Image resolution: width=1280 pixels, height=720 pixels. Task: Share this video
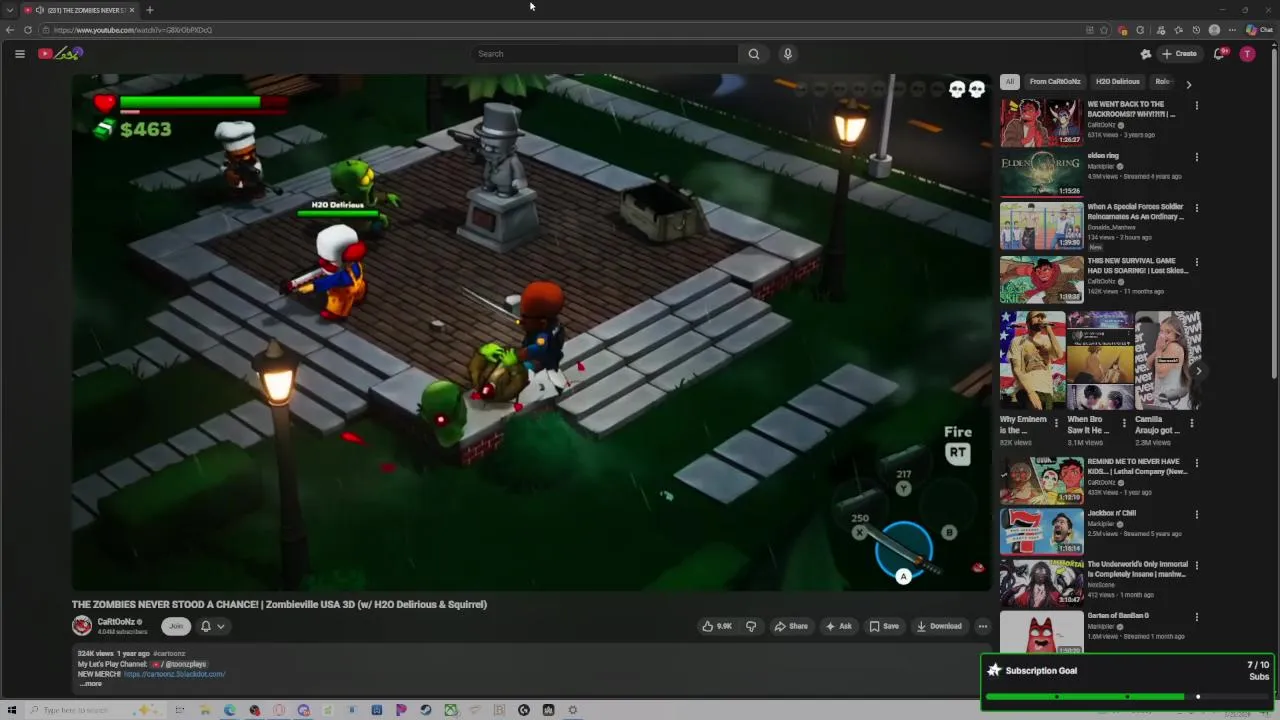[791, 626]
